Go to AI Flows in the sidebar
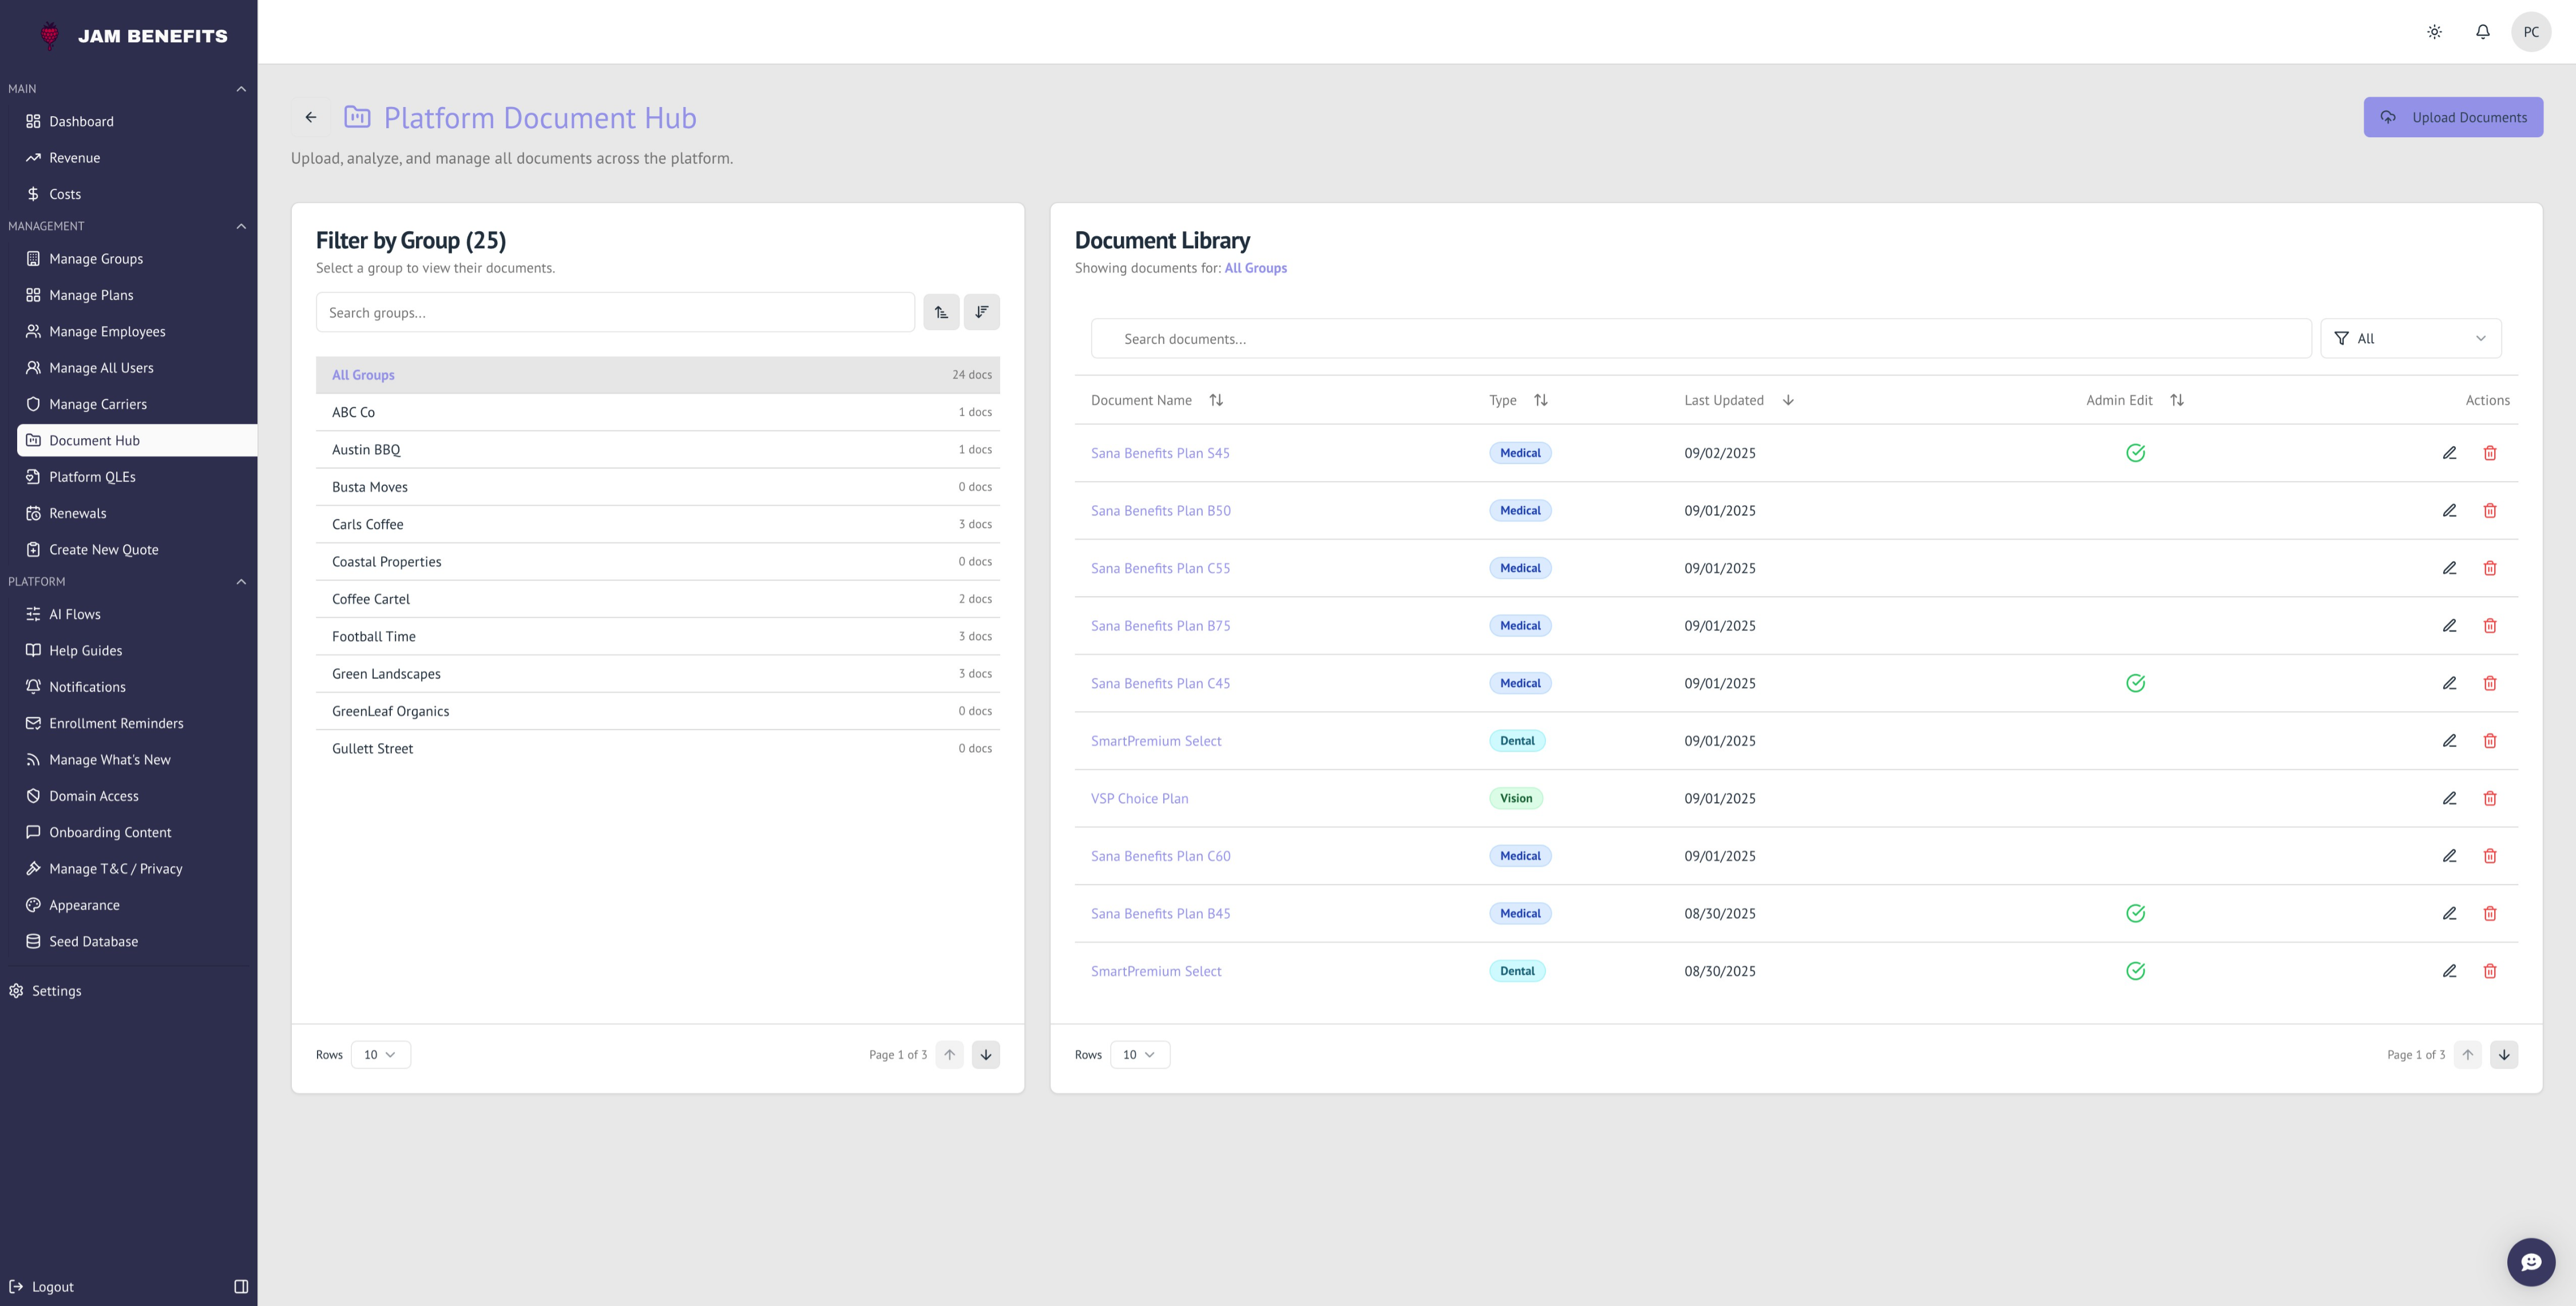The width and height of the screenshot is (2576, 1306). (x=75, y=614)
